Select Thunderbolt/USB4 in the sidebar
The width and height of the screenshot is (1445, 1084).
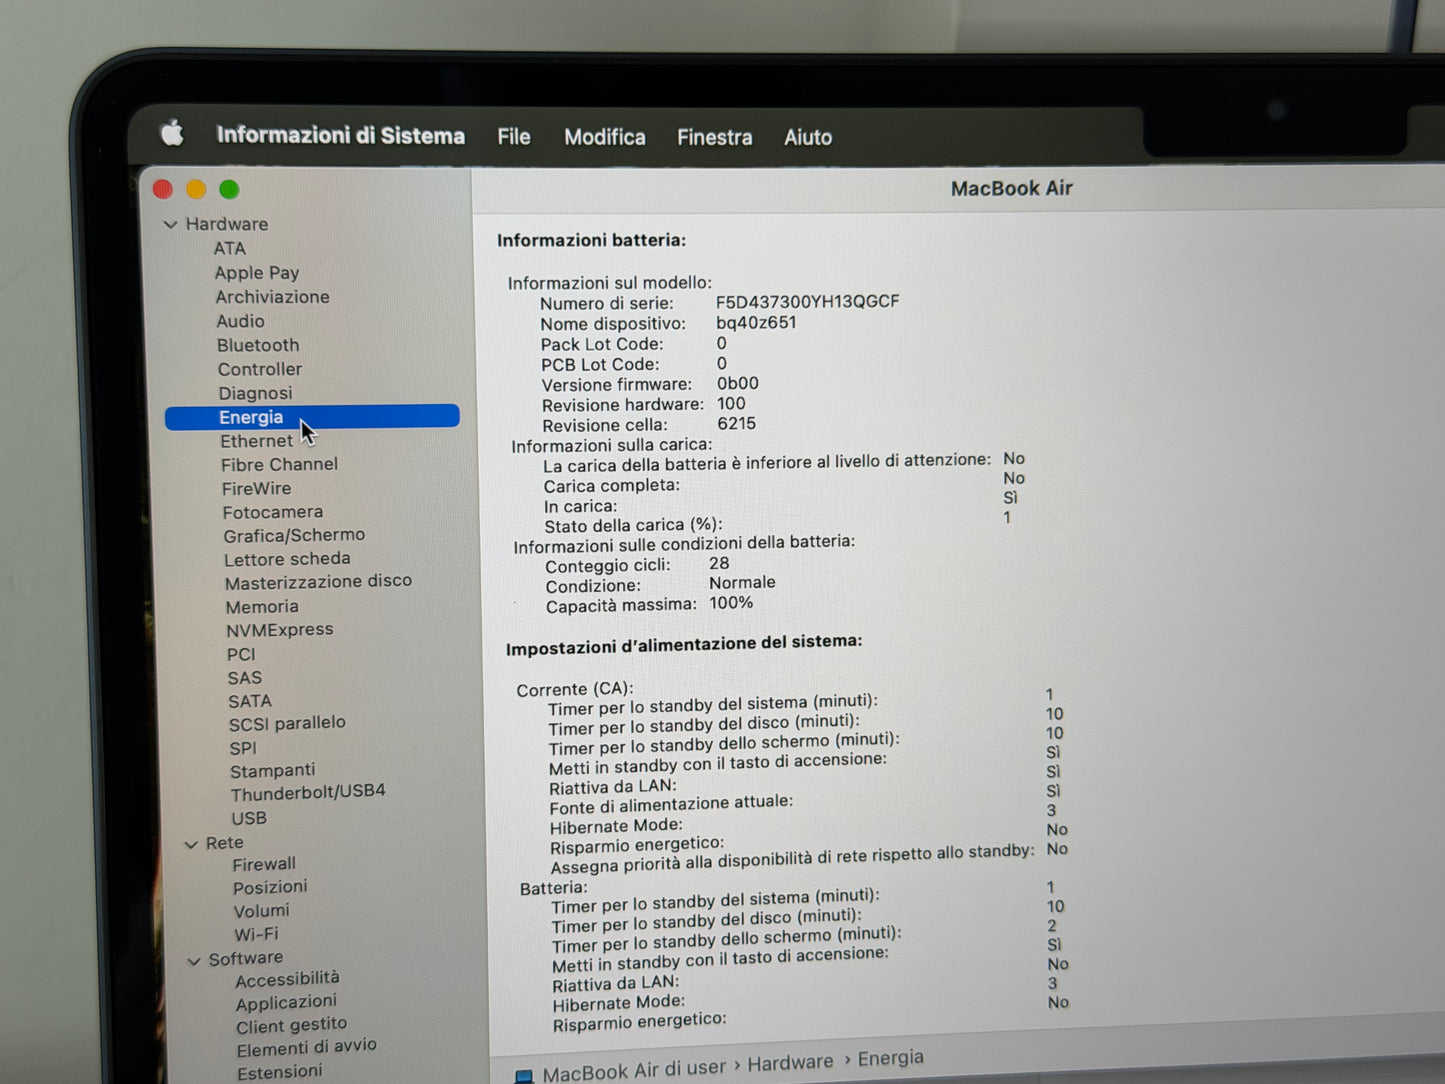[308, 793]
